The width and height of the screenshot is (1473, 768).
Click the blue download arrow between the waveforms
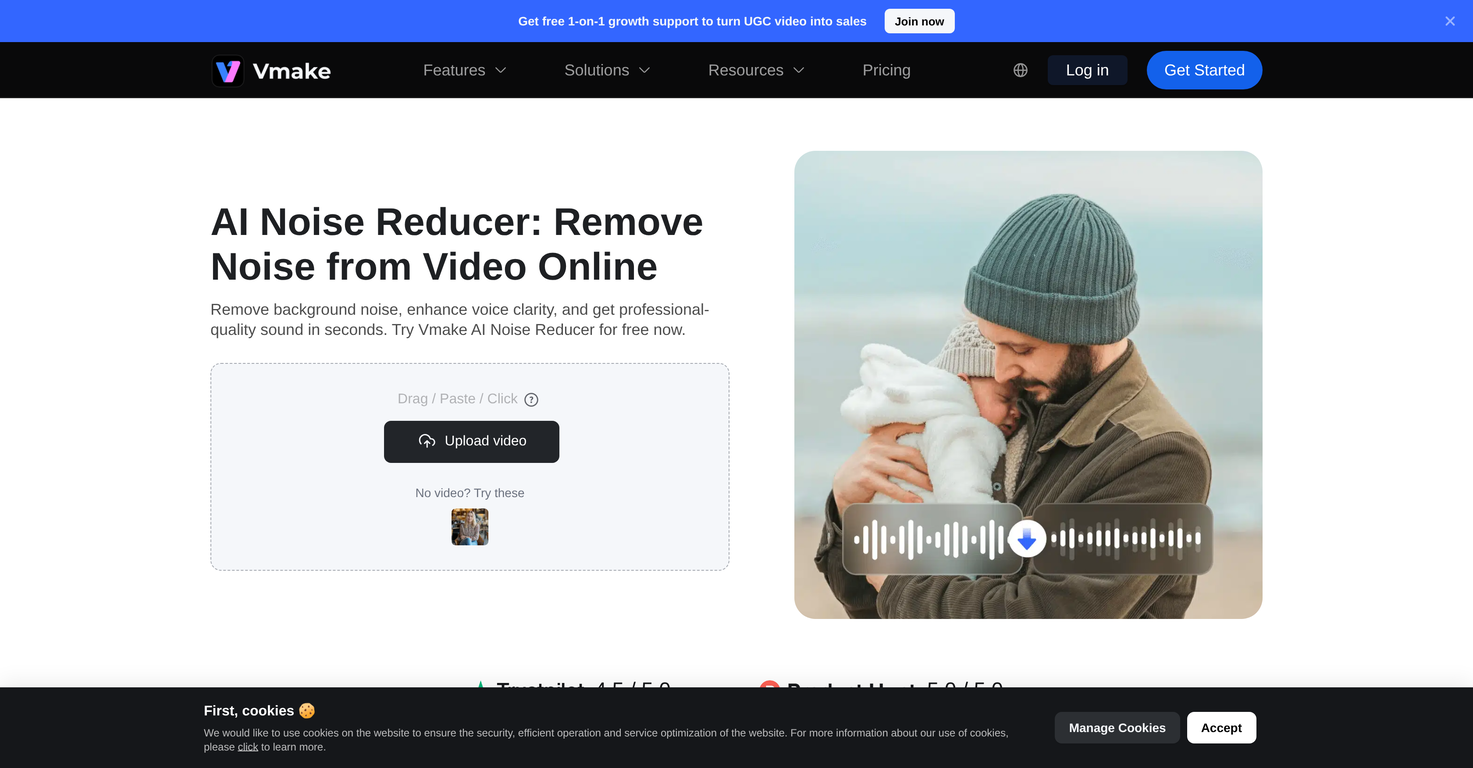[1026, 538]
